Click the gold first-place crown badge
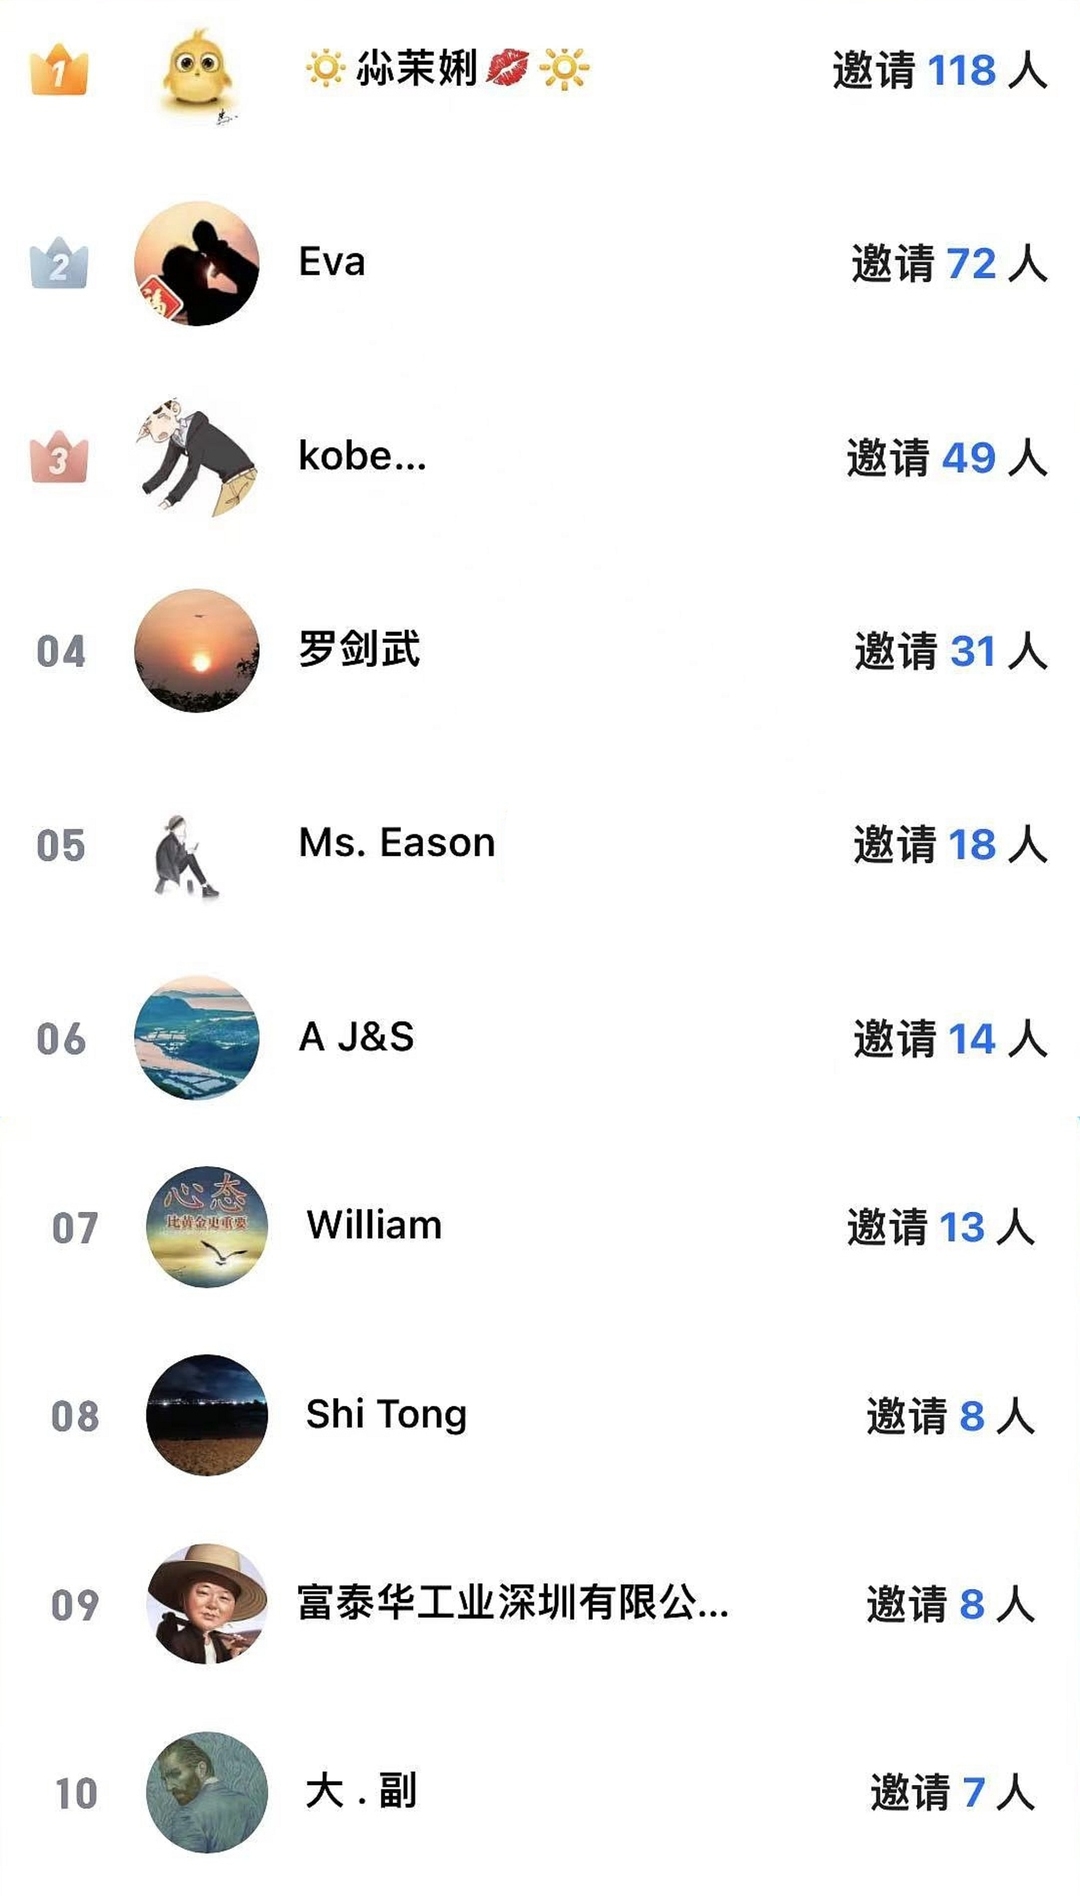 point(59,70)
